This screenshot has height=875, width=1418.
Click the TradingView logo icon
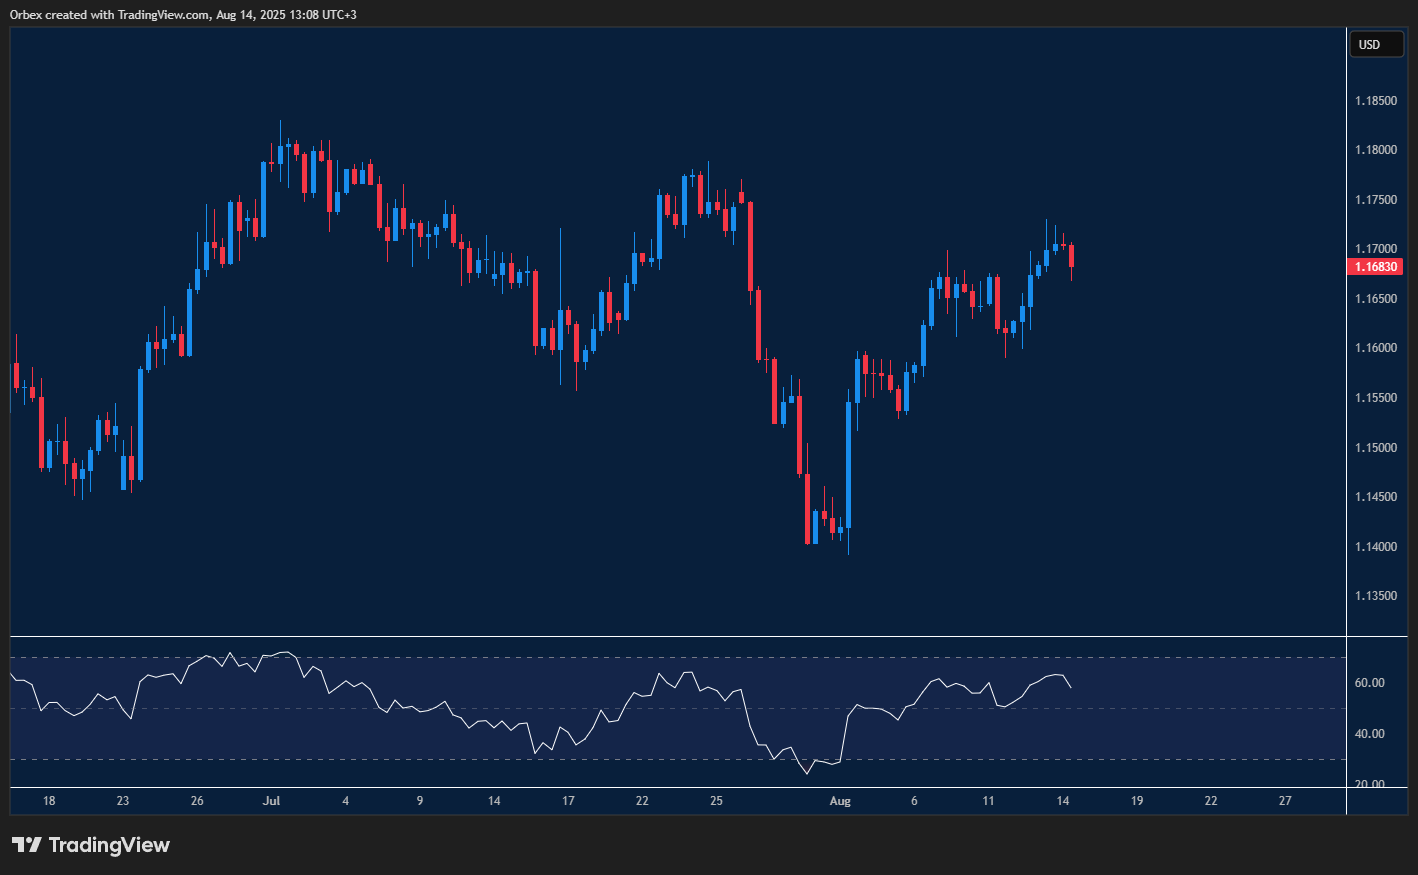pyautogui.click(x=27, y=845)
